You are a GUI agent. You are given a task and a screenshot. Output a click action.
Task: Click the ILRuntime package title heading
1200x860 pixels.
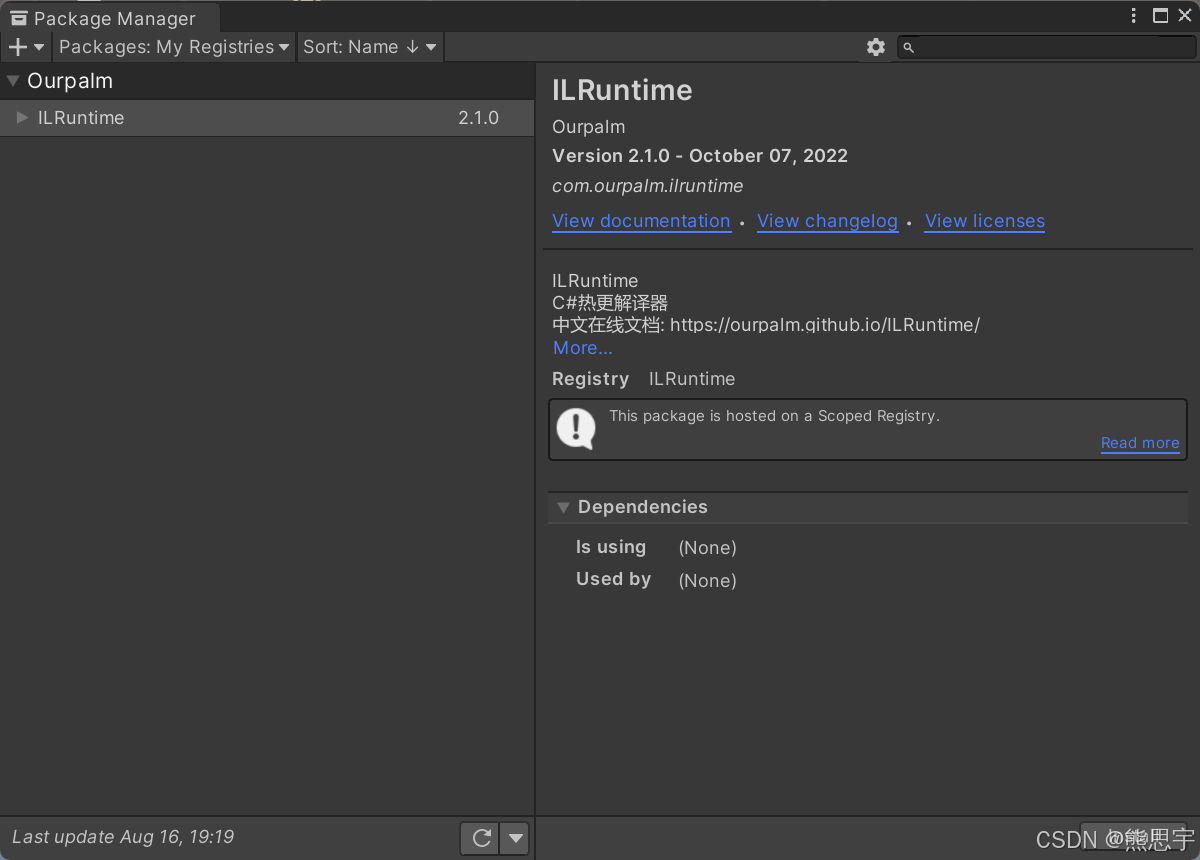tap(622, 90)
